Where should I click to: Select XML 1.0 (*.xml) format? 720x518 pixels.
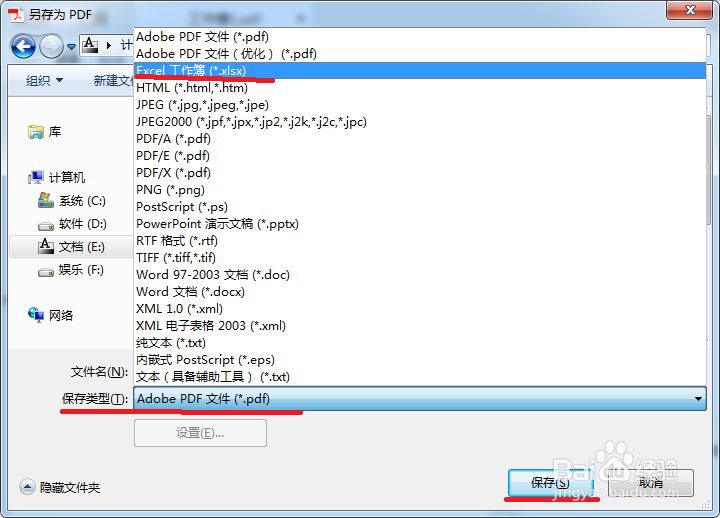[x=420, y=309]
